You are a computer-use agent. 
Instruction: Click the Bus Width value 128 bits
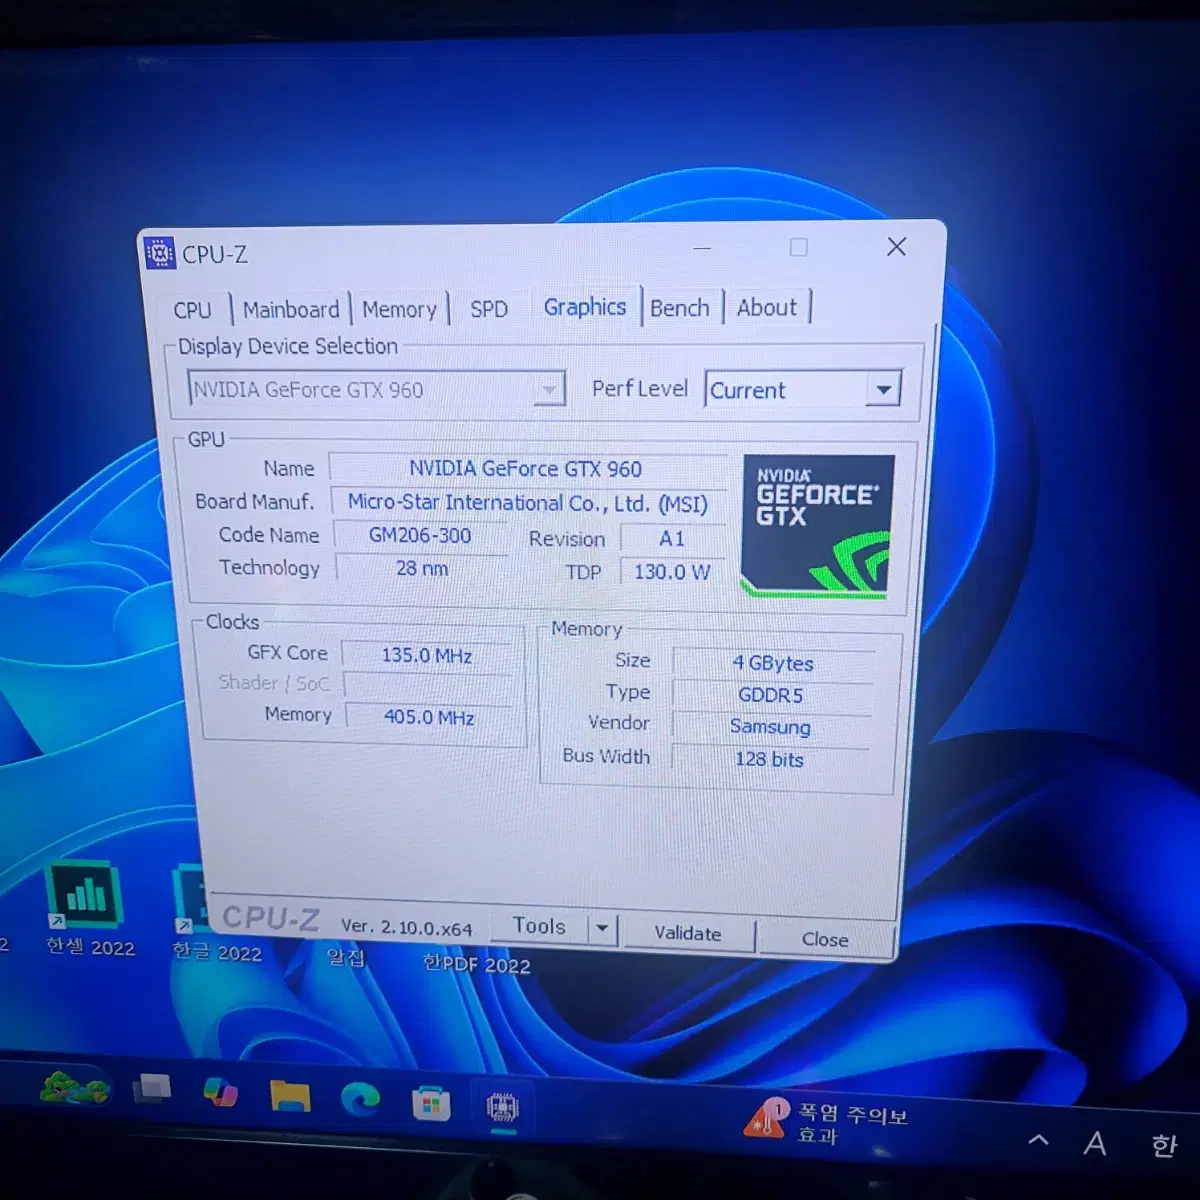coord(769,759)
